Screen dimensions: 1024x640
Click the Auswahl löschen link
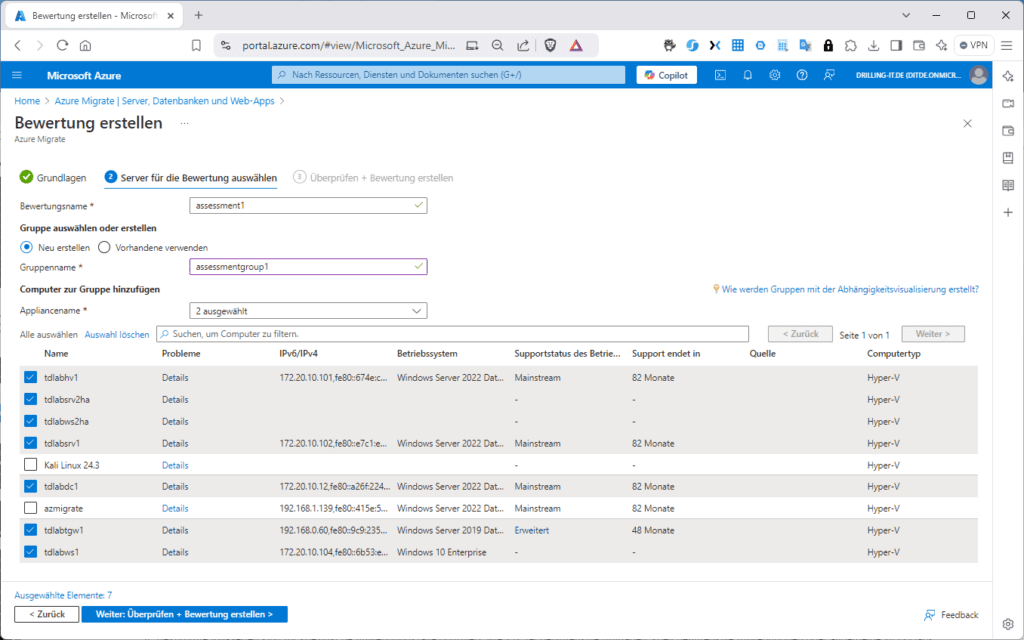(117, 334)
